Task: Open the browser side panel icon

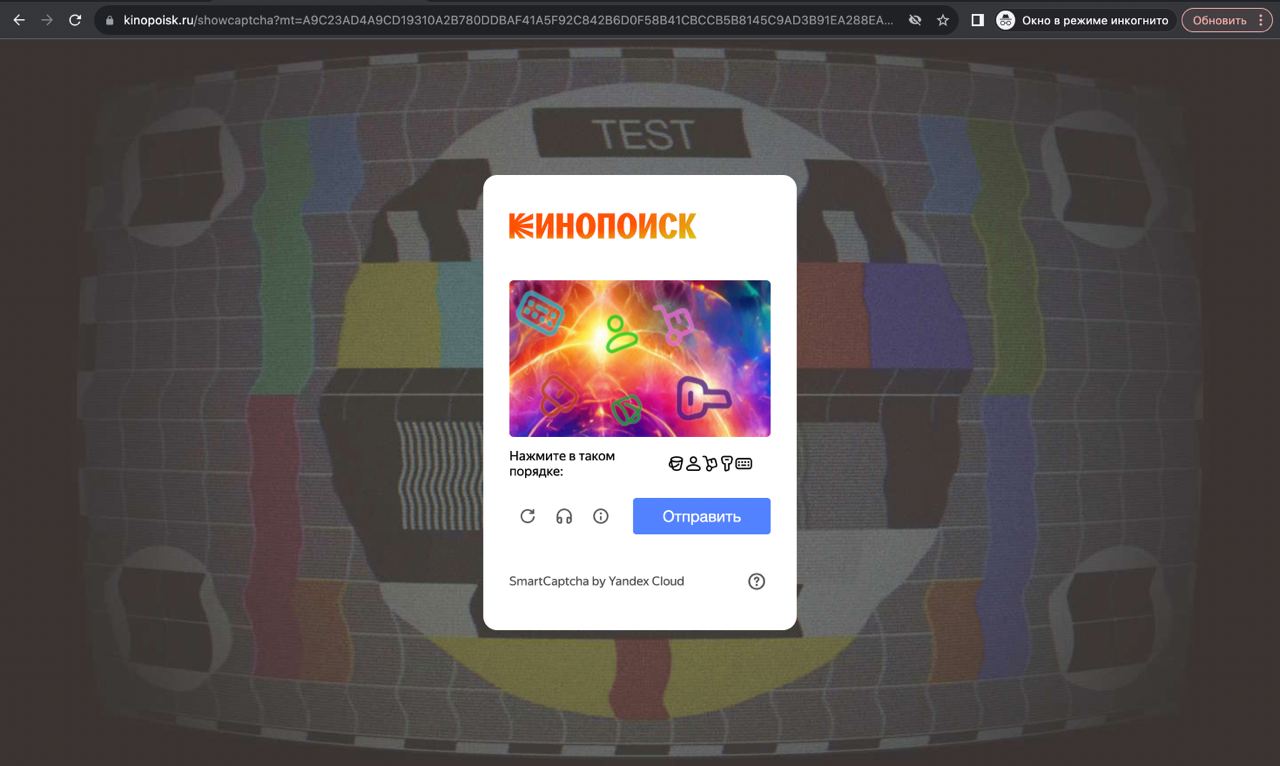Action: (977, 20)
